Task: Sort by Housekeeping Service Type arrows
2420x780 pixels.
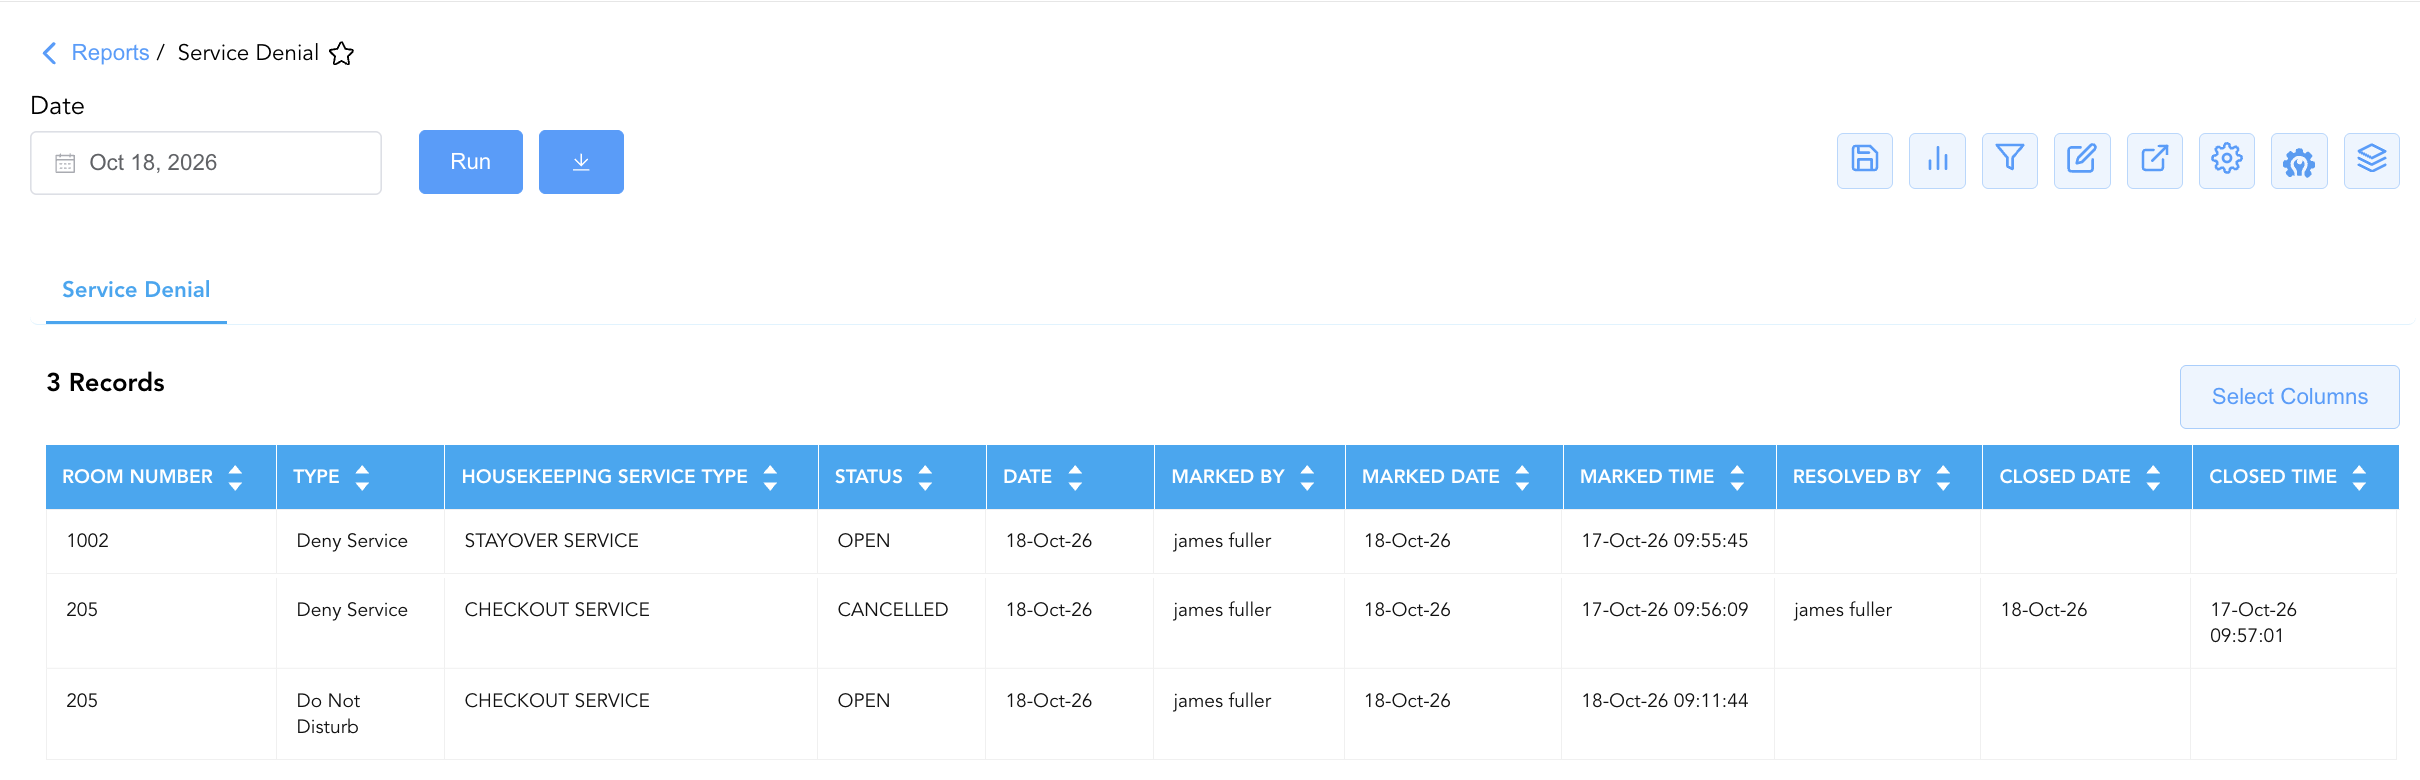Action: coord(770,477)
